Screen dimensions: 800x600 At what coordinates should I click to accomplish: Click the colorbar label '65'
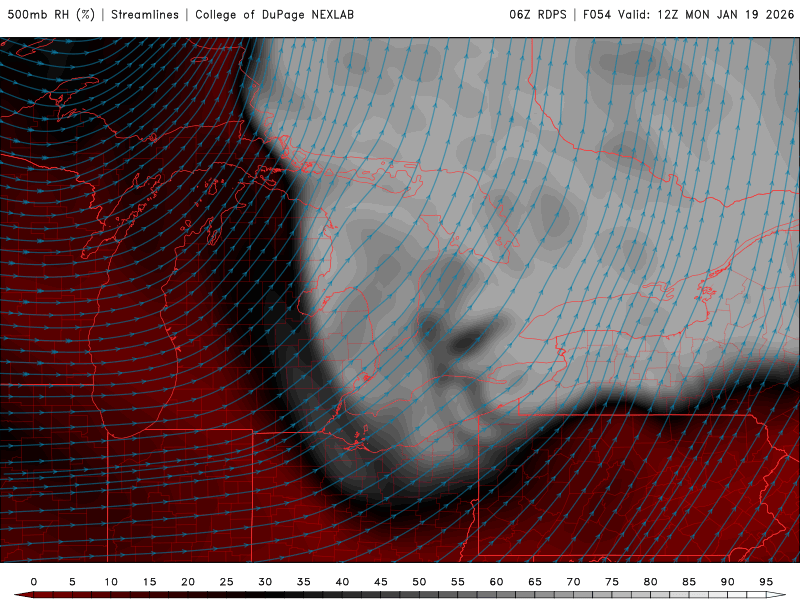pyautogui.click(x=535, y=582)
